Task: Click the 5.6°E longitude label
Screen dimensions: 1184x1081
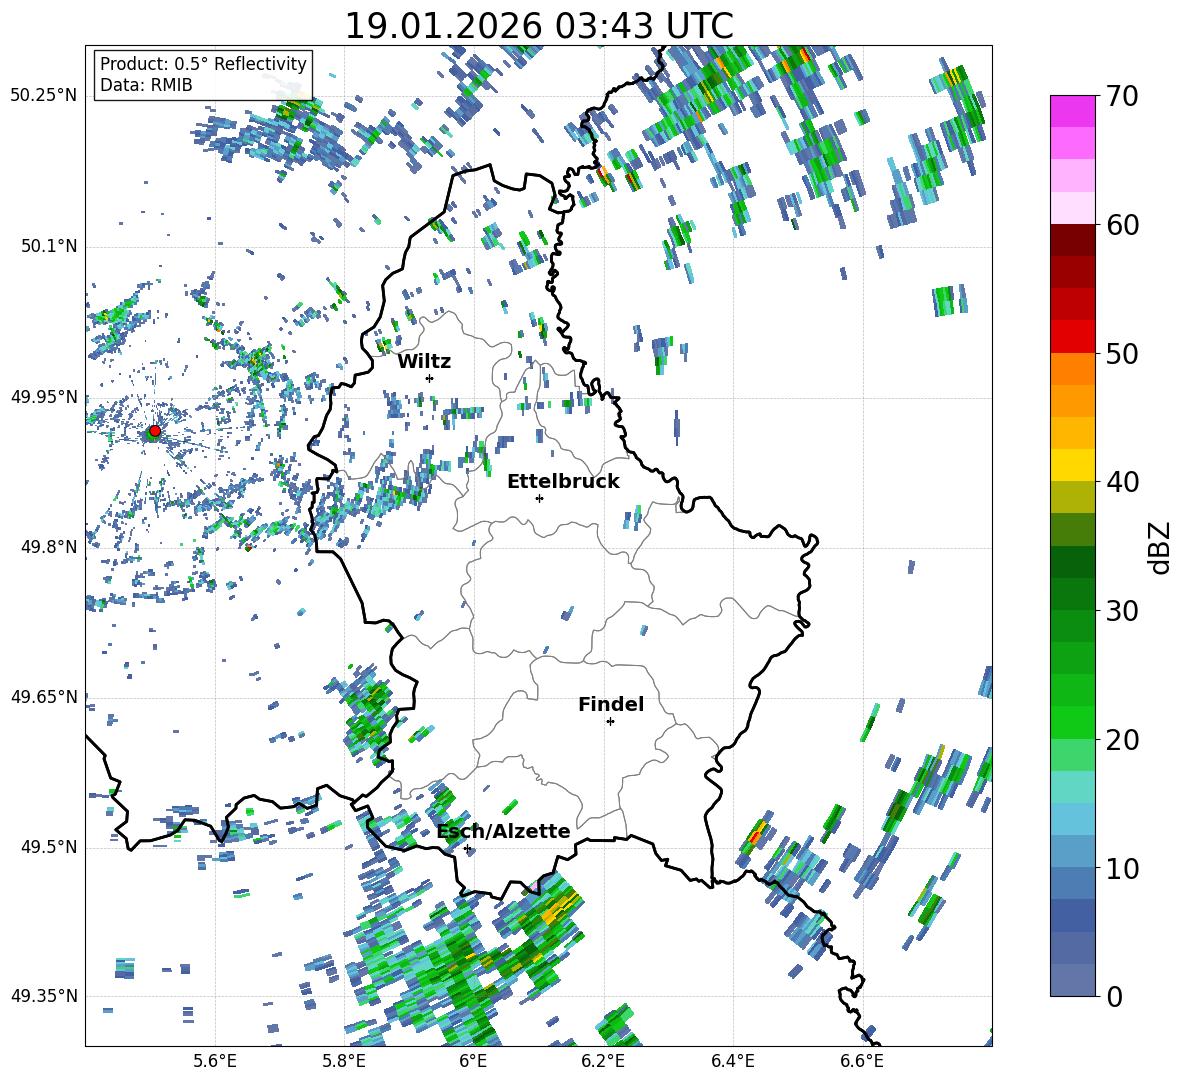Action: (215, 1061)
